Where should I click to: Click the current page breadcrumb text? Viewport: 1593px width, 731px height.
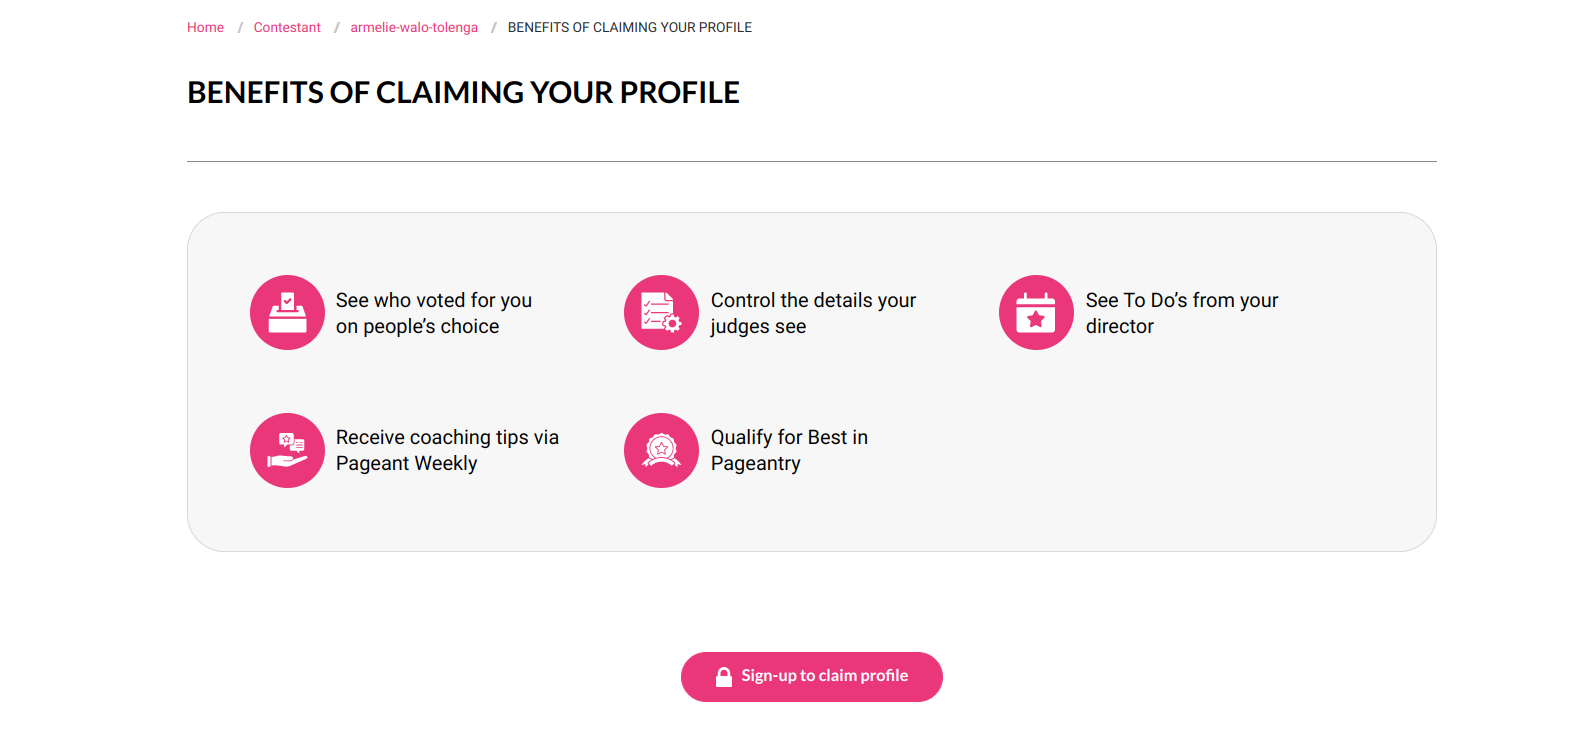630,27
